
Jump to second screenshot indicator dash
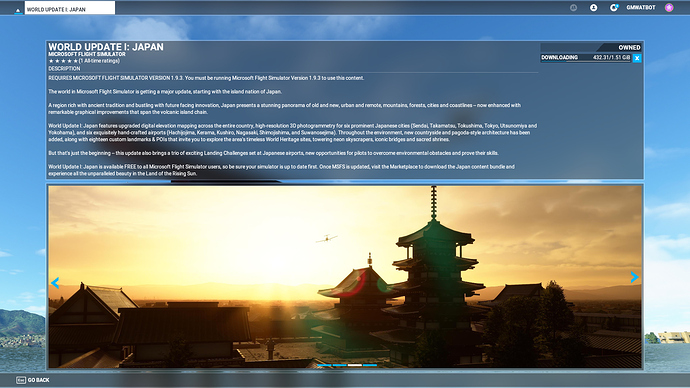pyautogui.click(x=339, y=365)
